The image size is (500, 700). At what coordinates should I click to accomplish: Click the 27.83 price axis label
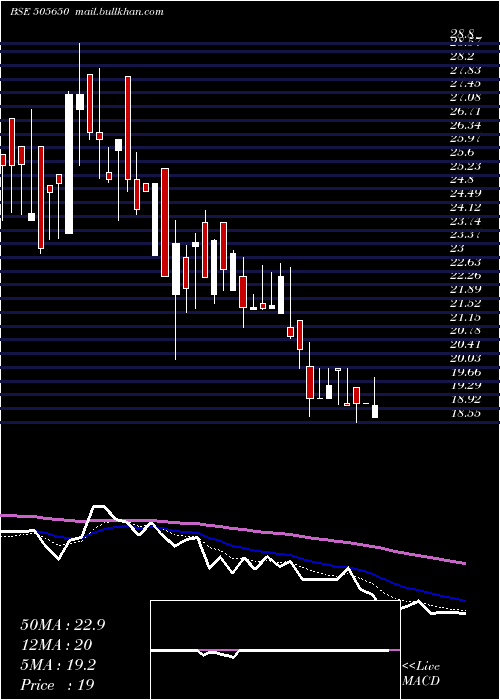coord(465,70)
